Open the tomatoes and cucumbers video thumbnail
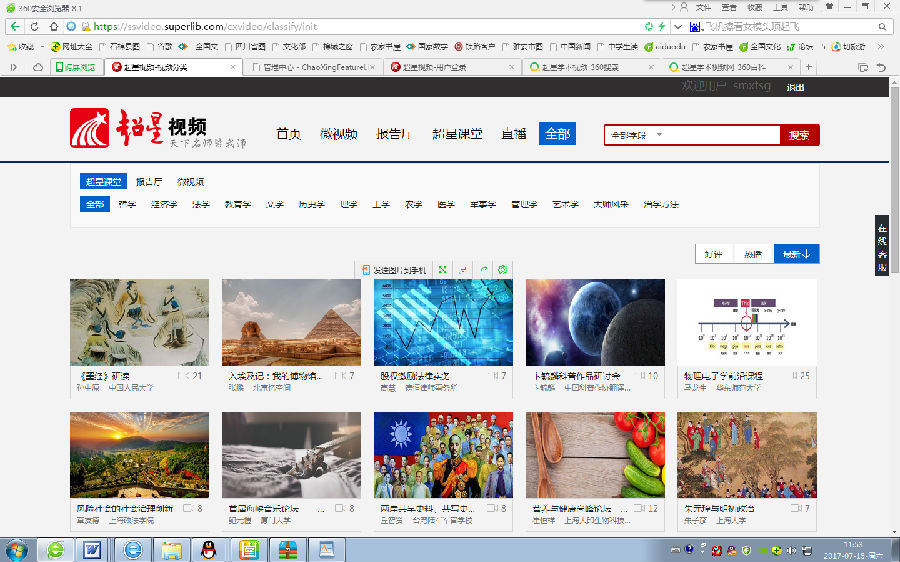The height and width of the screenshot is (562, 900). click(x=595, y=455)
